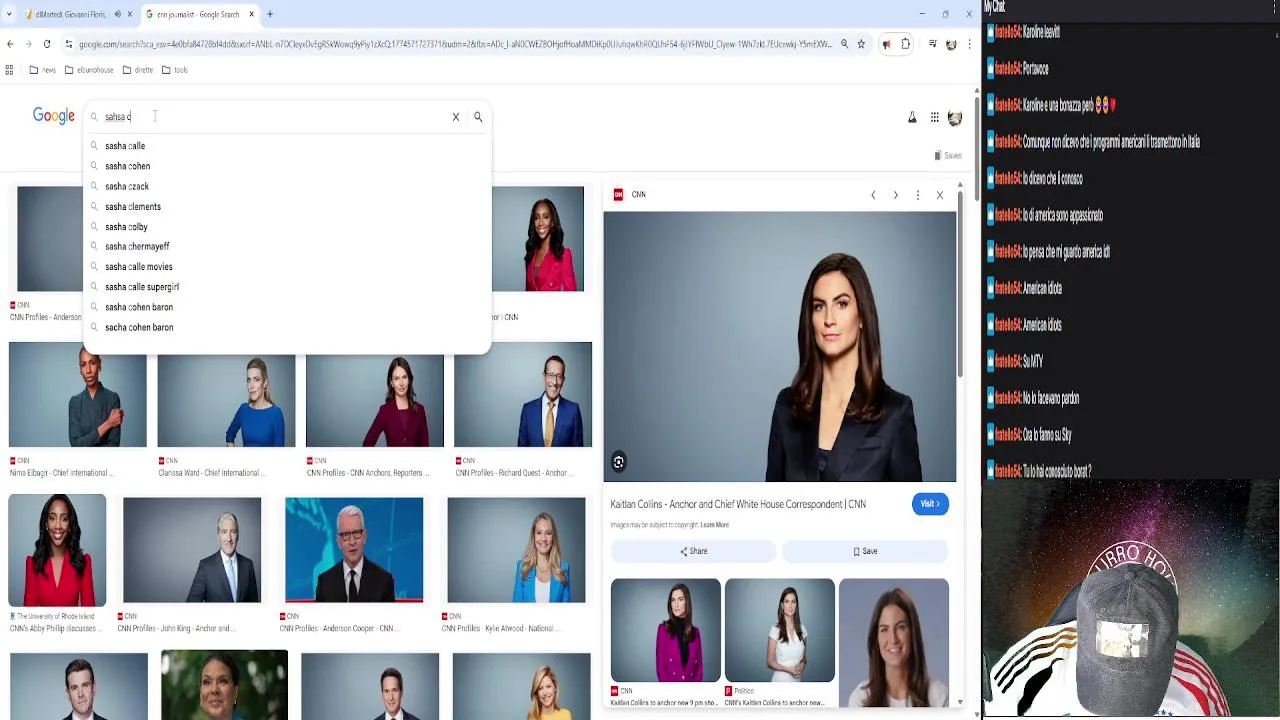Open Anderson Cooper image thumbnail
Viewport: 1280px width, 720px height.
pyautogui.click(x=354, y=550)
